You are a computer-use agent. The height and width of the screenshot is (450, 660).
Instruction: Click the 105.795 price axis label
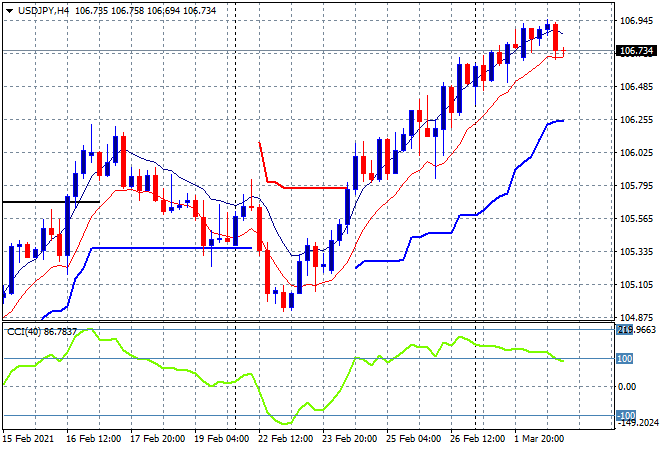coord(636,186)
